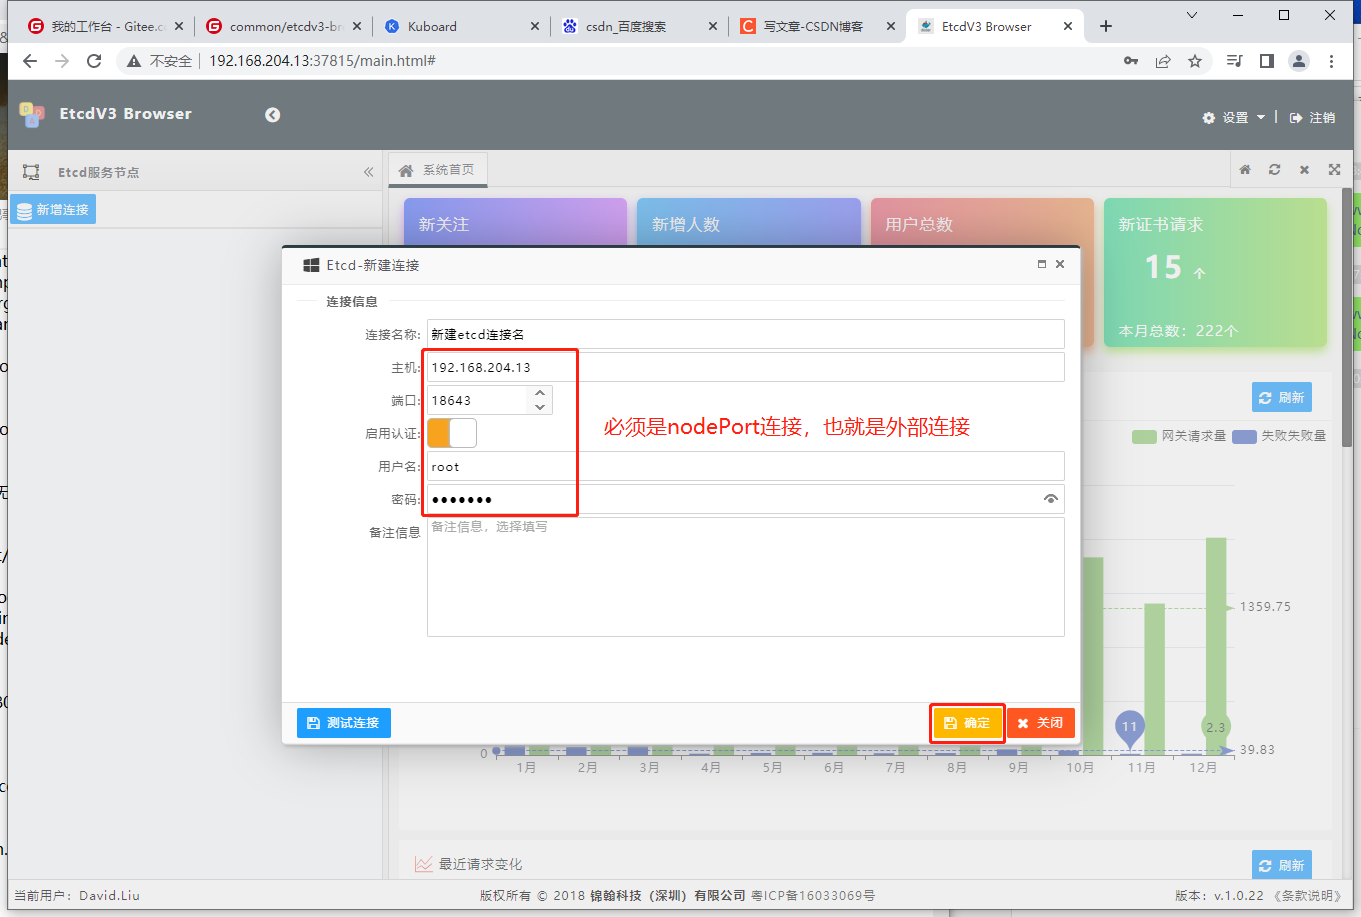This screenshot has width=1361, height=917.
Task: Click the 用户总数 card
Action: point(982,222)
